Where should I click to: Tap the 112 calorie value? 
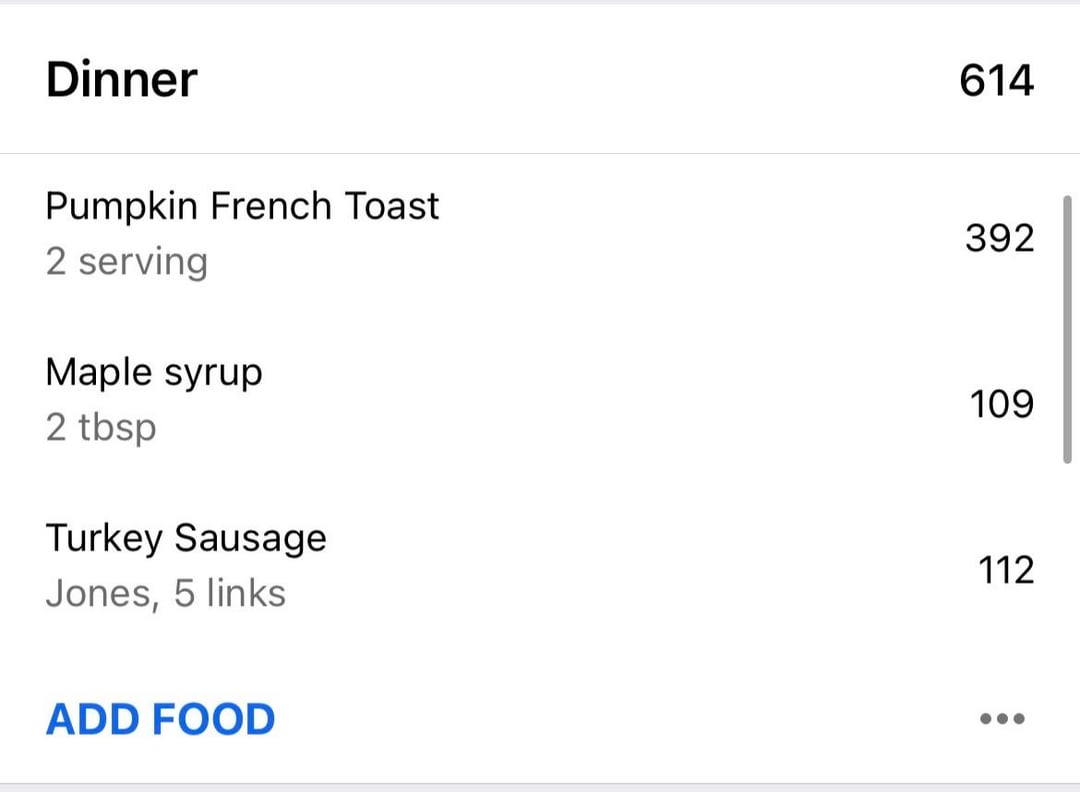(x=1005, y=570)
